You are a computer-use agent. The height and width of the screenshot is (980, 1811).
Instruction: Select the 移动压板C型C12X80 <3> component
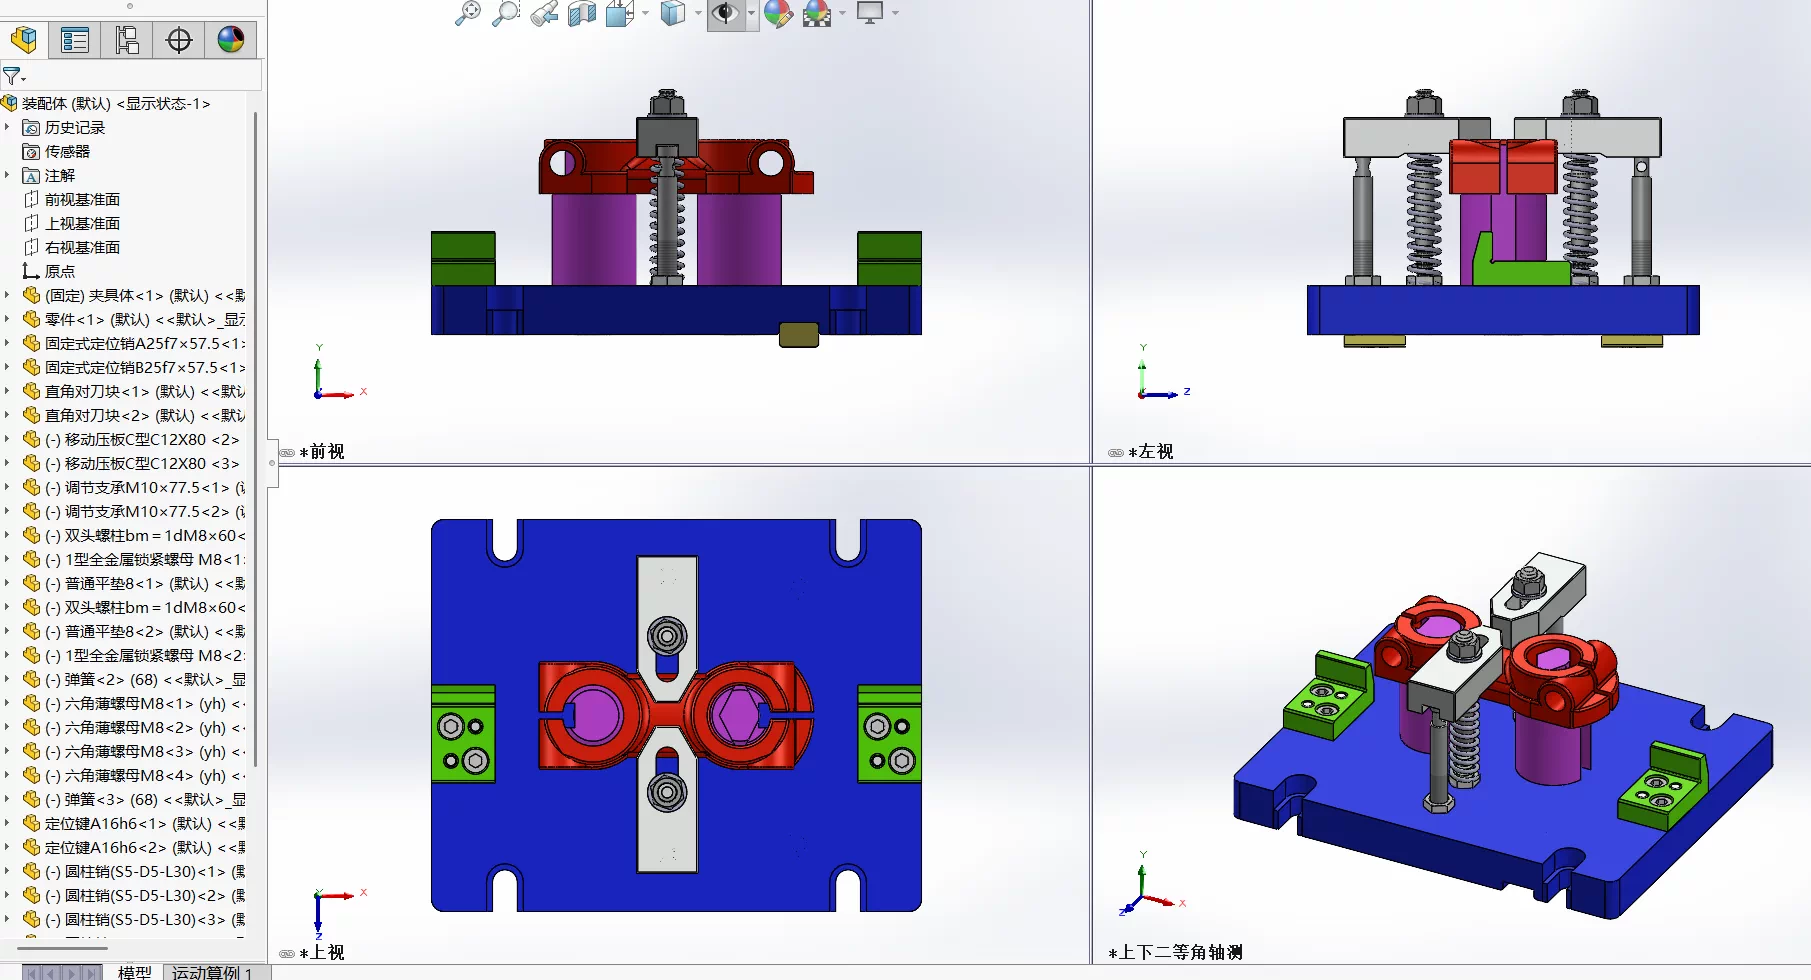(x=131, y=463)
